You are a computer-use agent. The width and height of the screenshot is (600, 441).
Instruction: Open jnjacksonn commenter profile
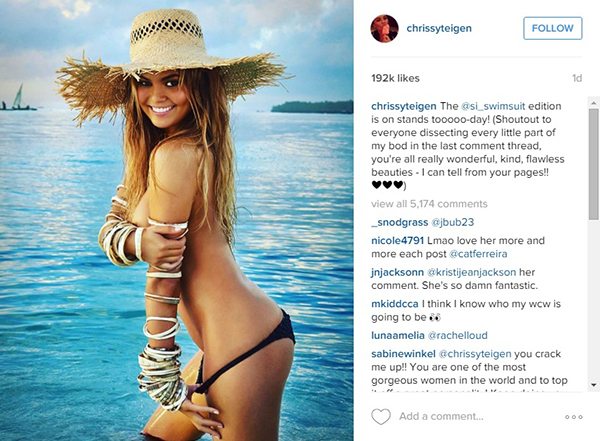click(397, 273)
